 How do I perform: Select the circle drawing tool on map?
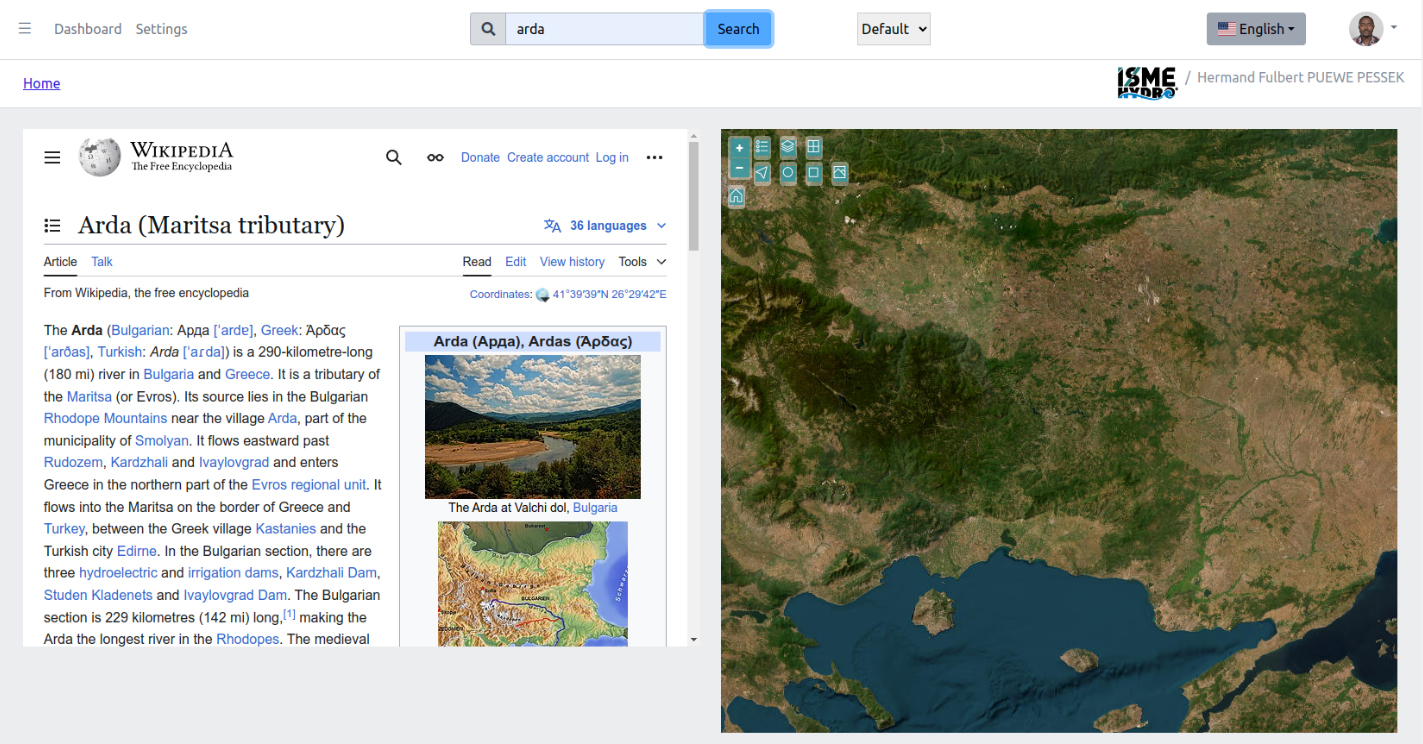(x=788, y=173)
